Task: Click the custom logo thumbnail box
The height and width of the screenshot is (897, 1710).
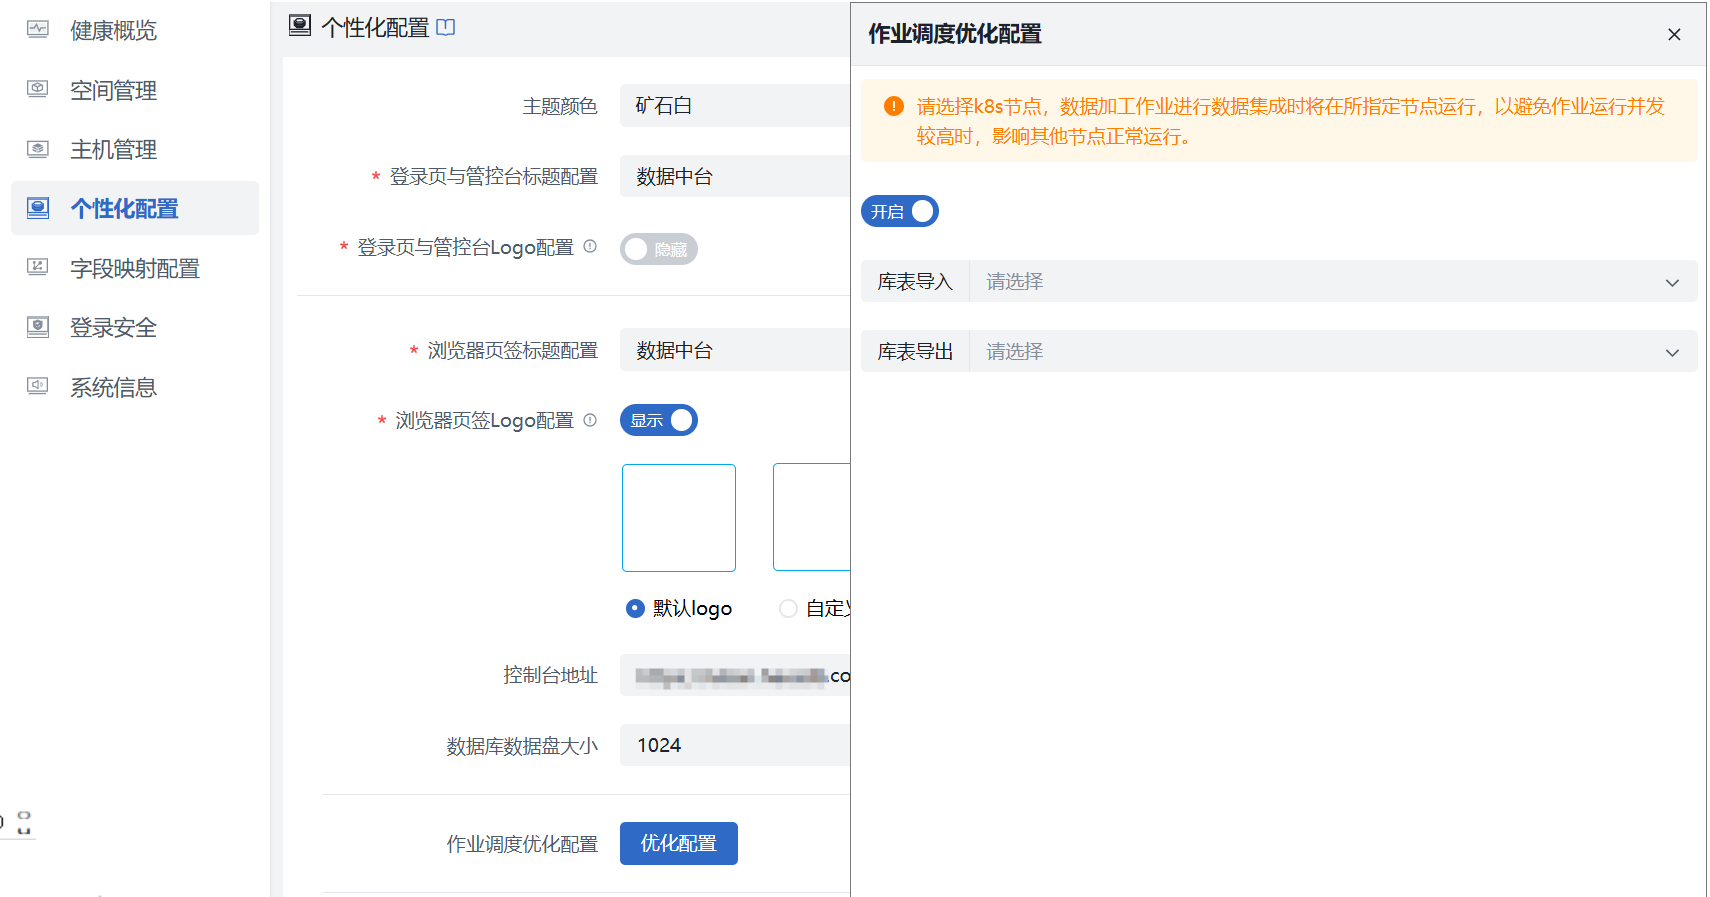Action: pyautogui.click(x=811, y=517)
